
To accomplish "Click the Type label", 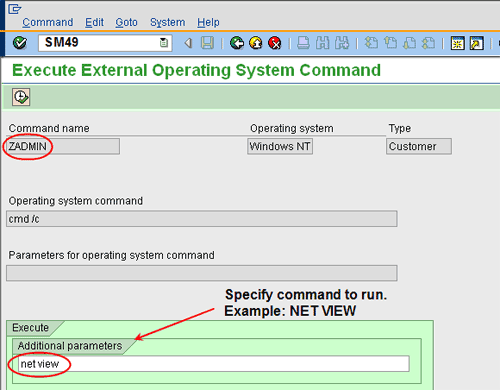I will coord(399,128).
